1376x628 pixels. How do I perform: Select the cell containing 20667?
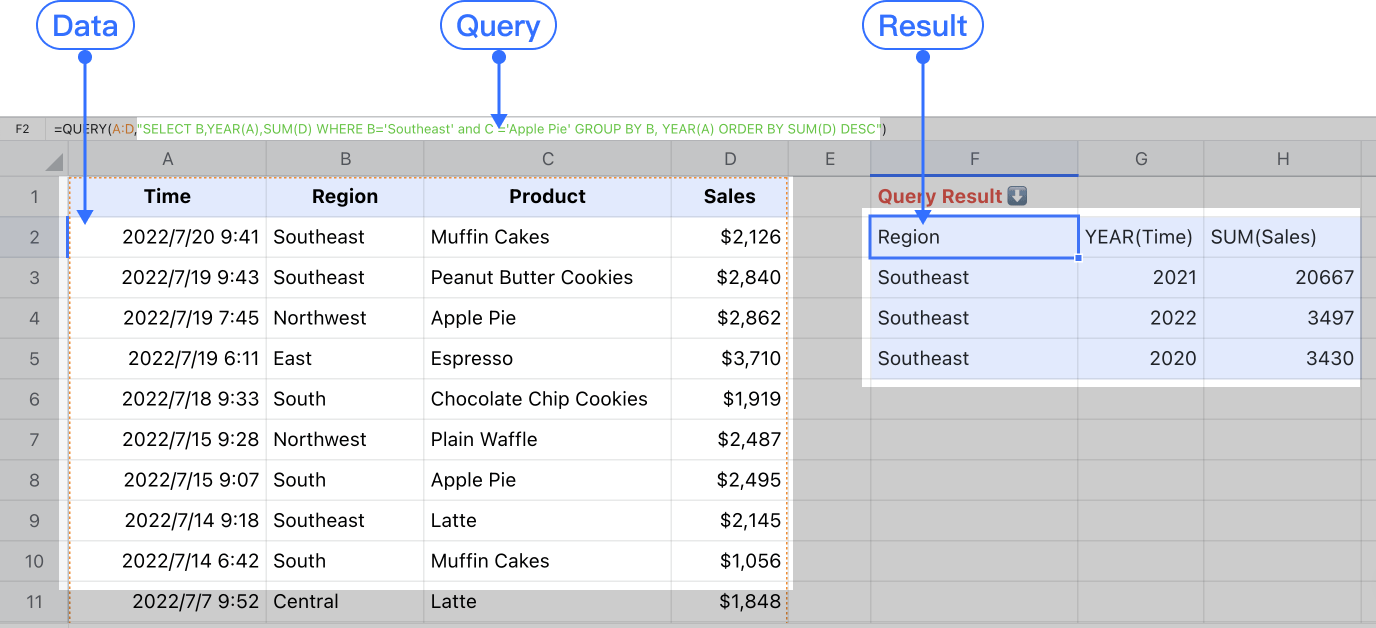(1283, 277)
